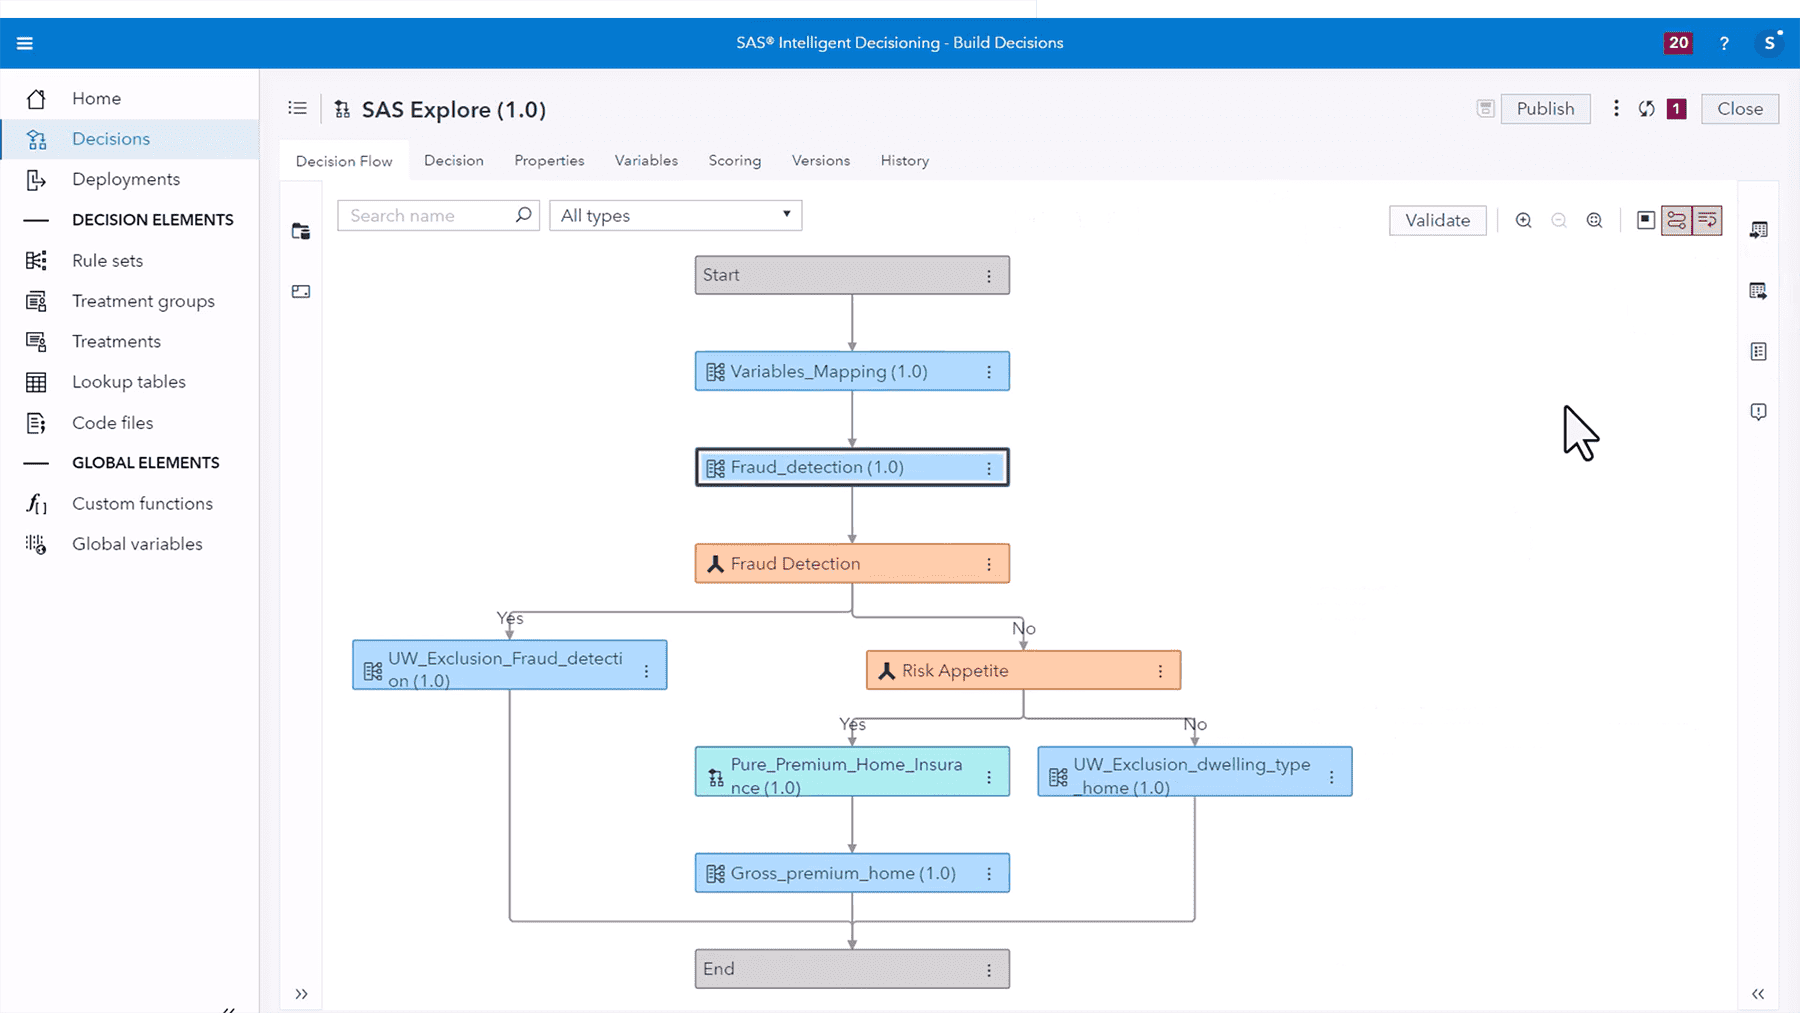The image size is (1800, 1013).
Task: Expand the left pane with double chevron
Action: click(301, 994)
